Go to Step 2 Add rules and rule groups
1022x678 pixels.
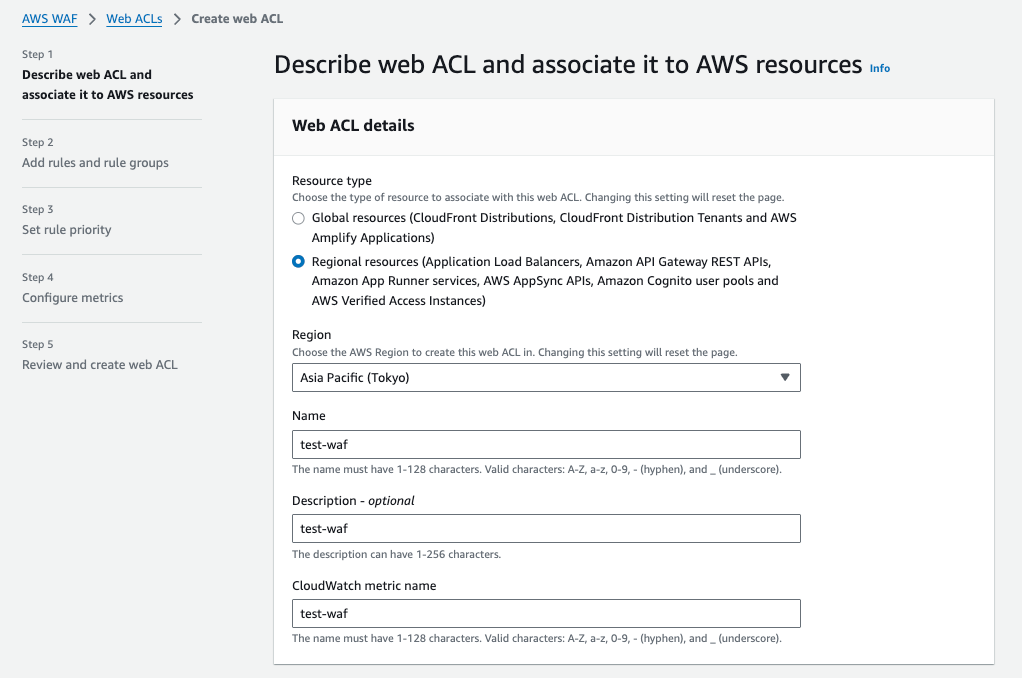pos(95,163)
